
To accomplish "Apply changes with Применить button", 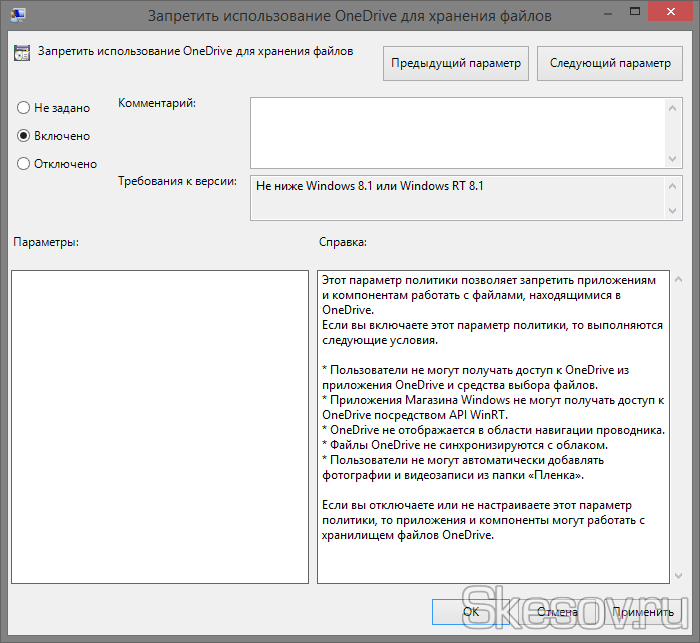I will 643,611.
